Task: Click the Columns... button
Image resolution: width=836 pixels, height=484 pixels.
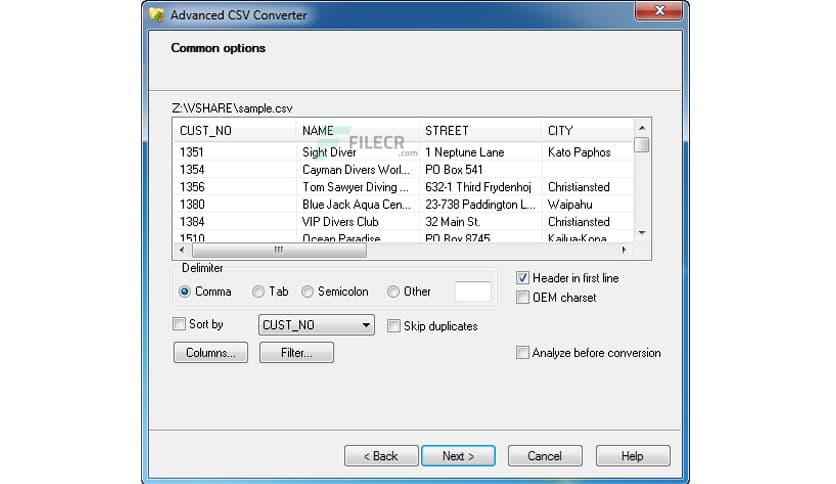Action: [211, 353]
